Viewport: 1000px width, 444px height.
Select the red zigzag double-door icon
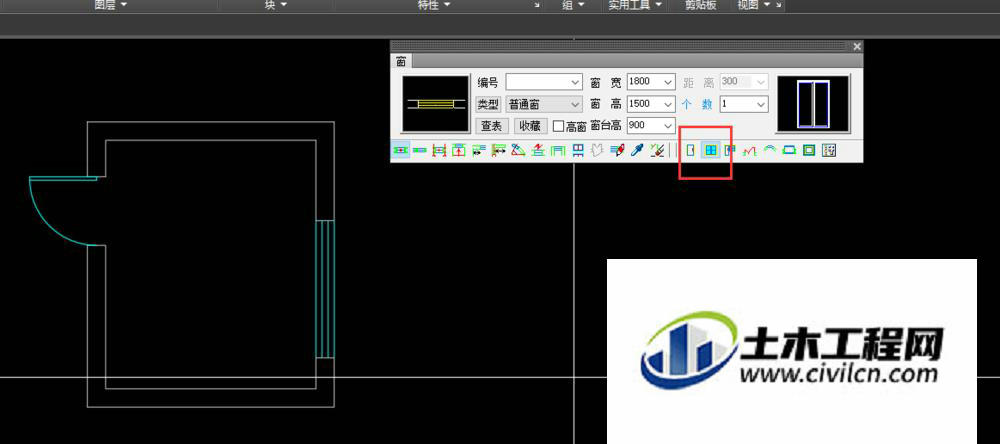pyautogui.click(x=749, y=151)
